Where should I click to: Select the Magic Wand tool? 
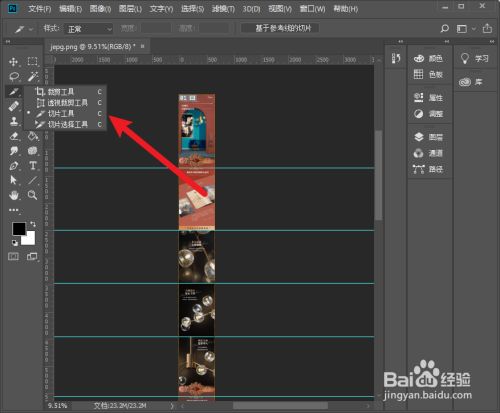pos(32,76)
